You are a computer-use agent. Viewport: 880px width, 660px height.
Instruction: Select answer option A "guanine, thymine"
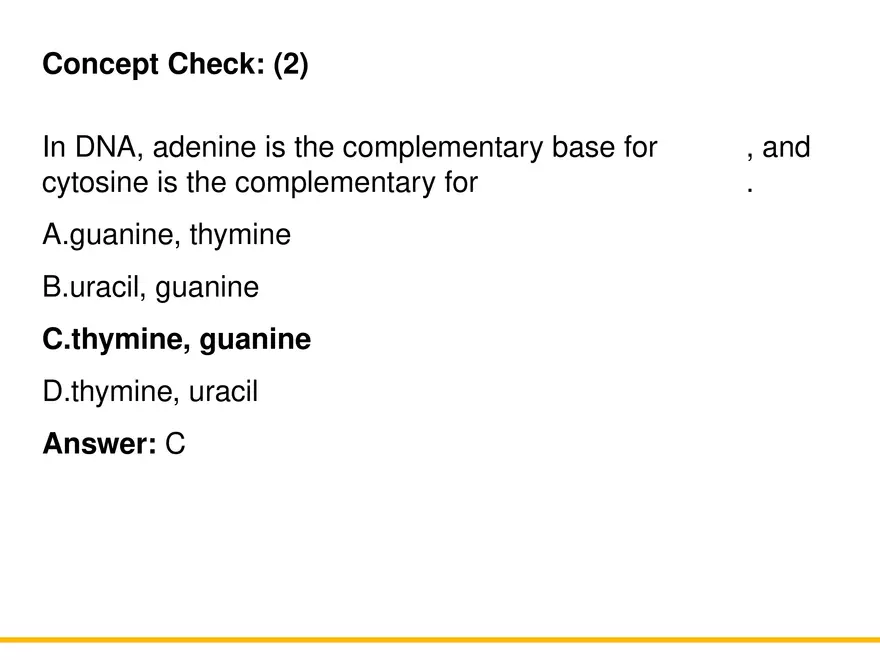tap(167, 236)
